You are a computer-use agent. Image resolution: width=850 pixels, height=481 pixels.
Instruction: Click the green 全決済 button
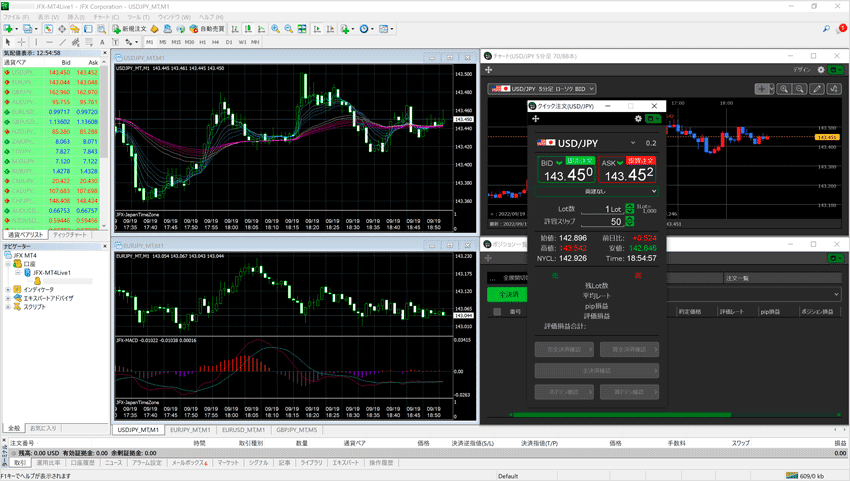(507, 294)
